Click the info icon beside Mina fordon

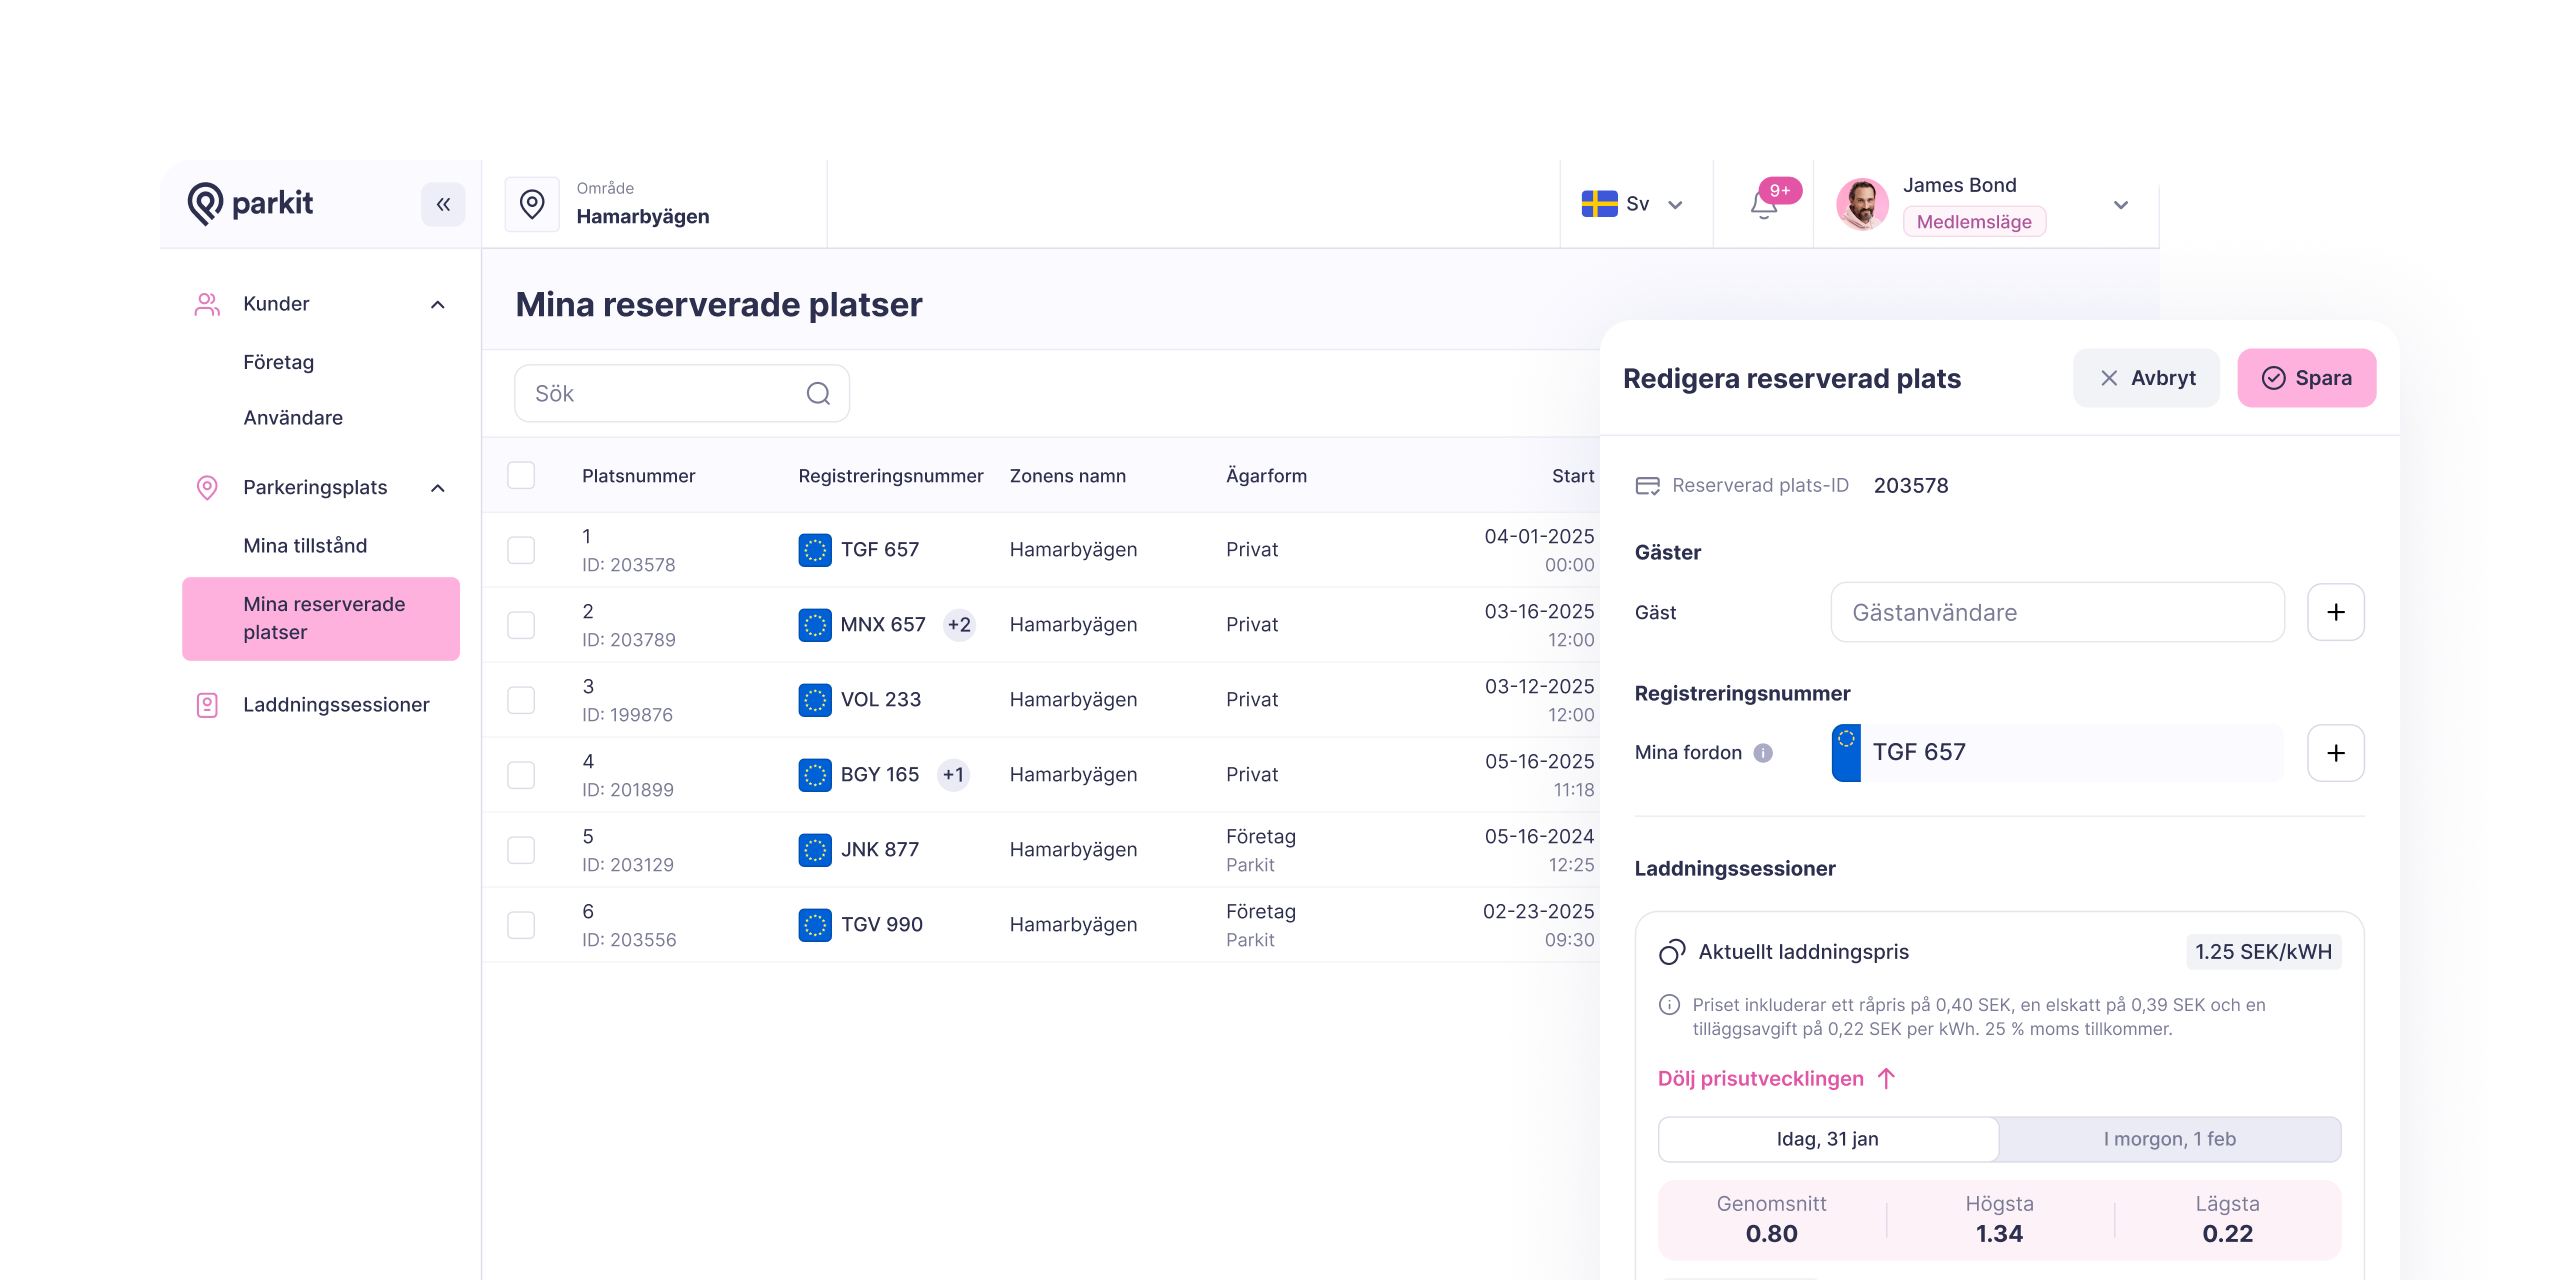(1763, 753)
